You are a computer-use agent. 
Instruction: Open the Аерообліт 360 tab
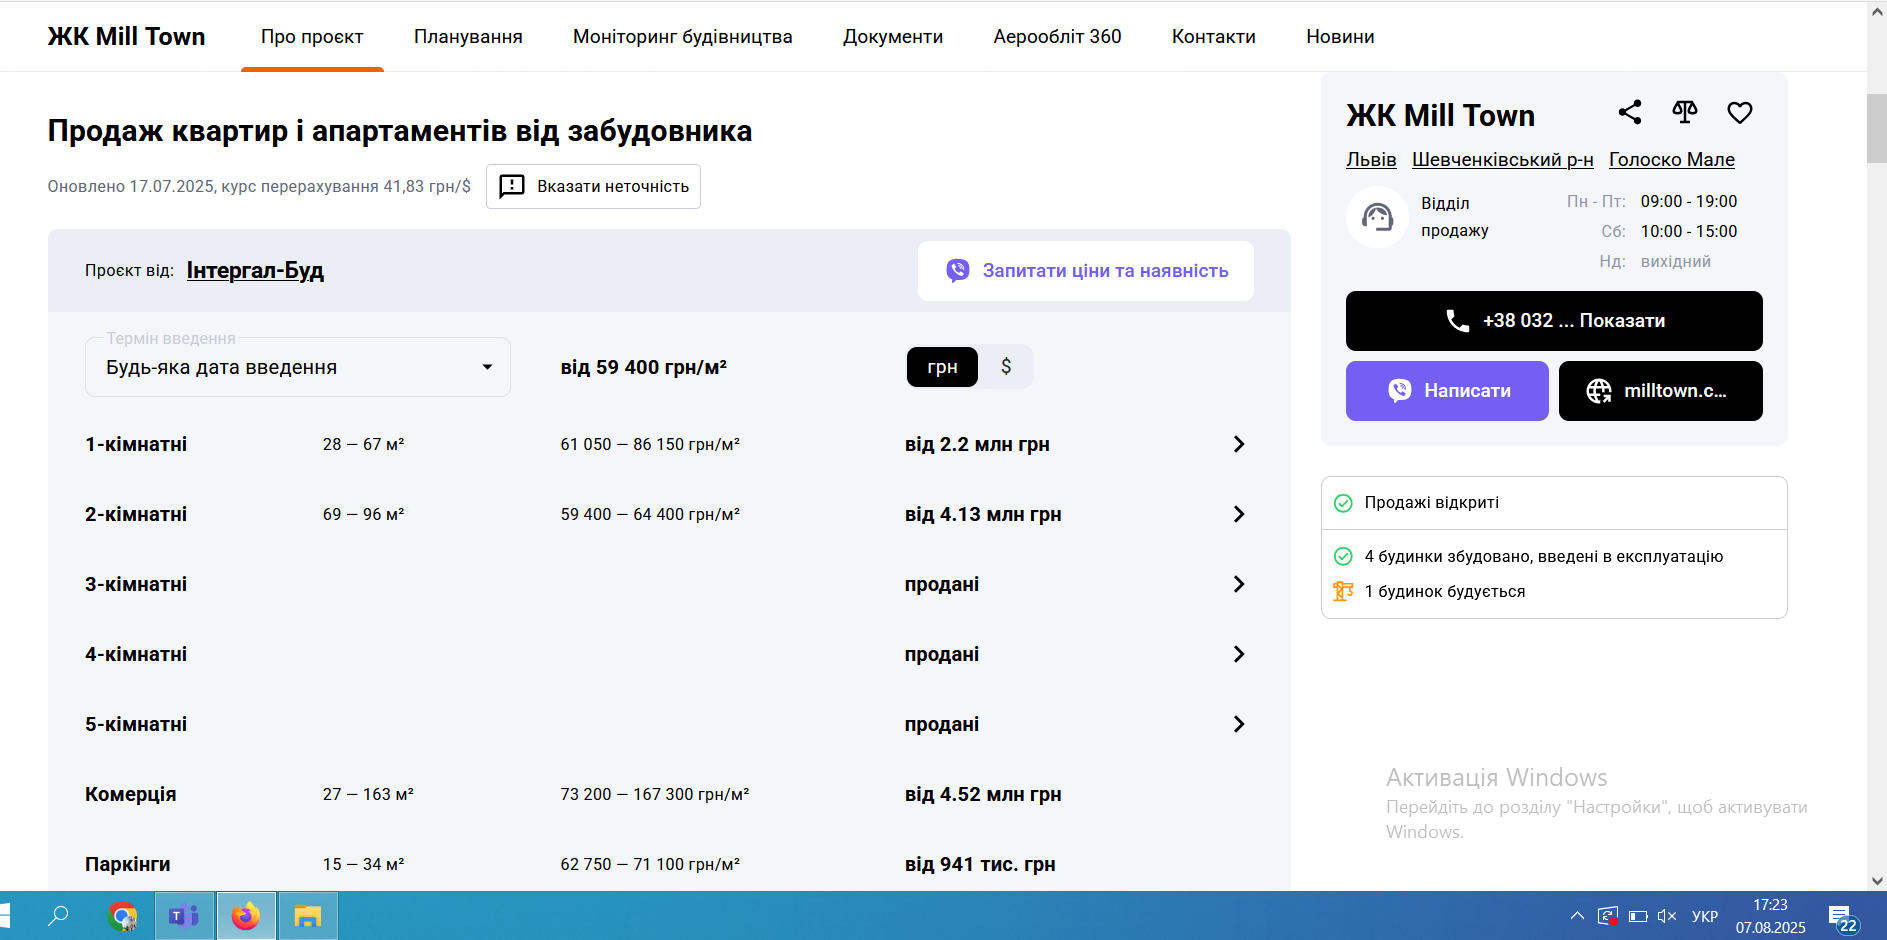pos(1057,37)
